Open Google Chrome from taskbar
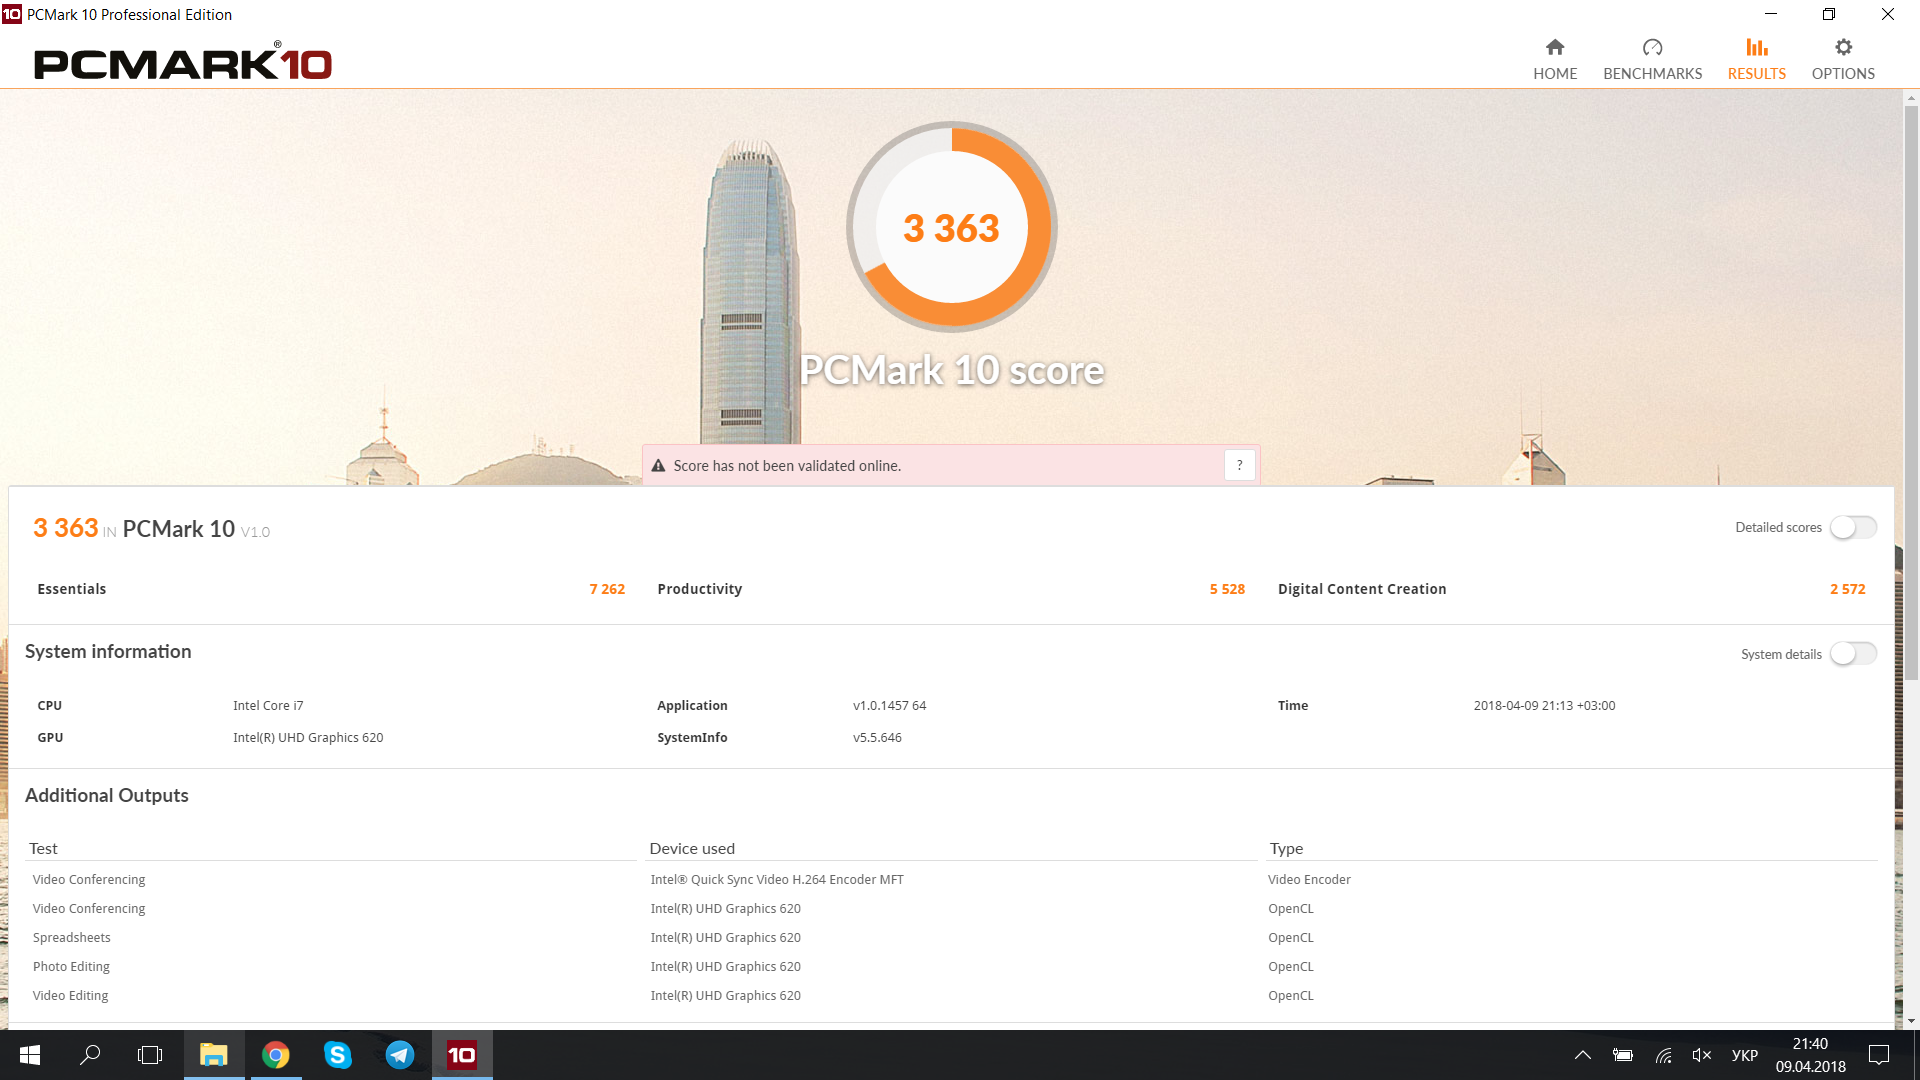The width and height of the screenshot is (1920, 1080). click(x=276, y=1055)
